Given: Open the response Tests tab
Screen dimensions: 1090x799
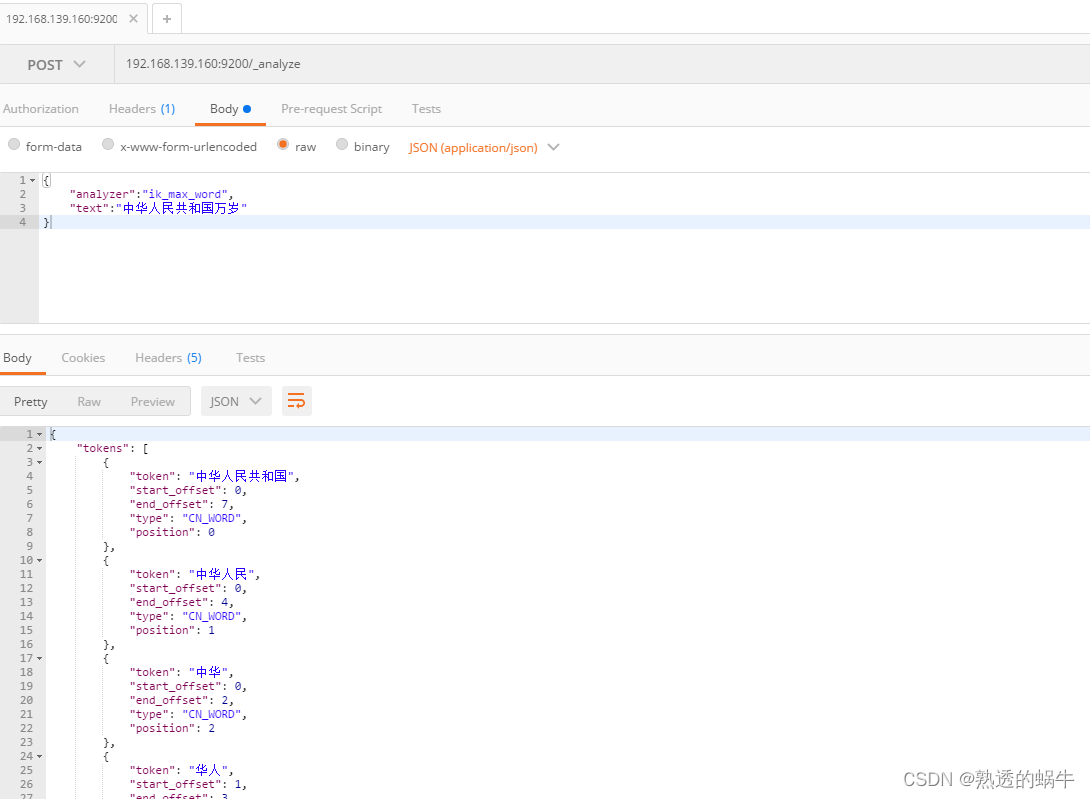Looking at the screenshot, I should tap(250, 357).
